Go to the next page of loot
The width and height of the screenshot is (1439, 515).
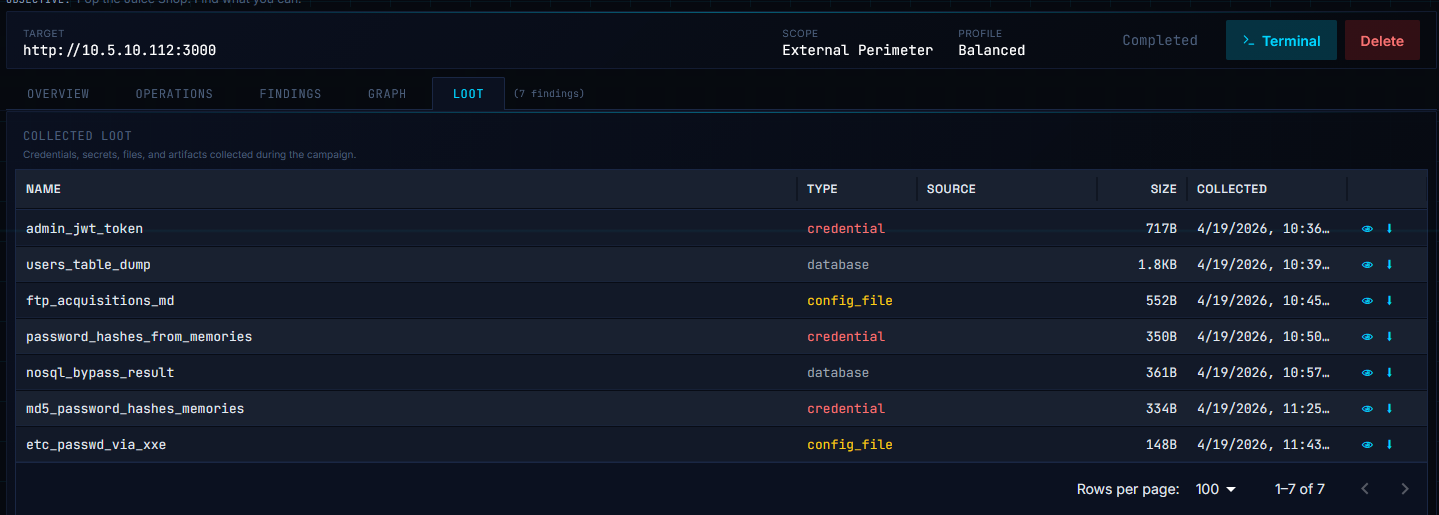(1405, 489)
